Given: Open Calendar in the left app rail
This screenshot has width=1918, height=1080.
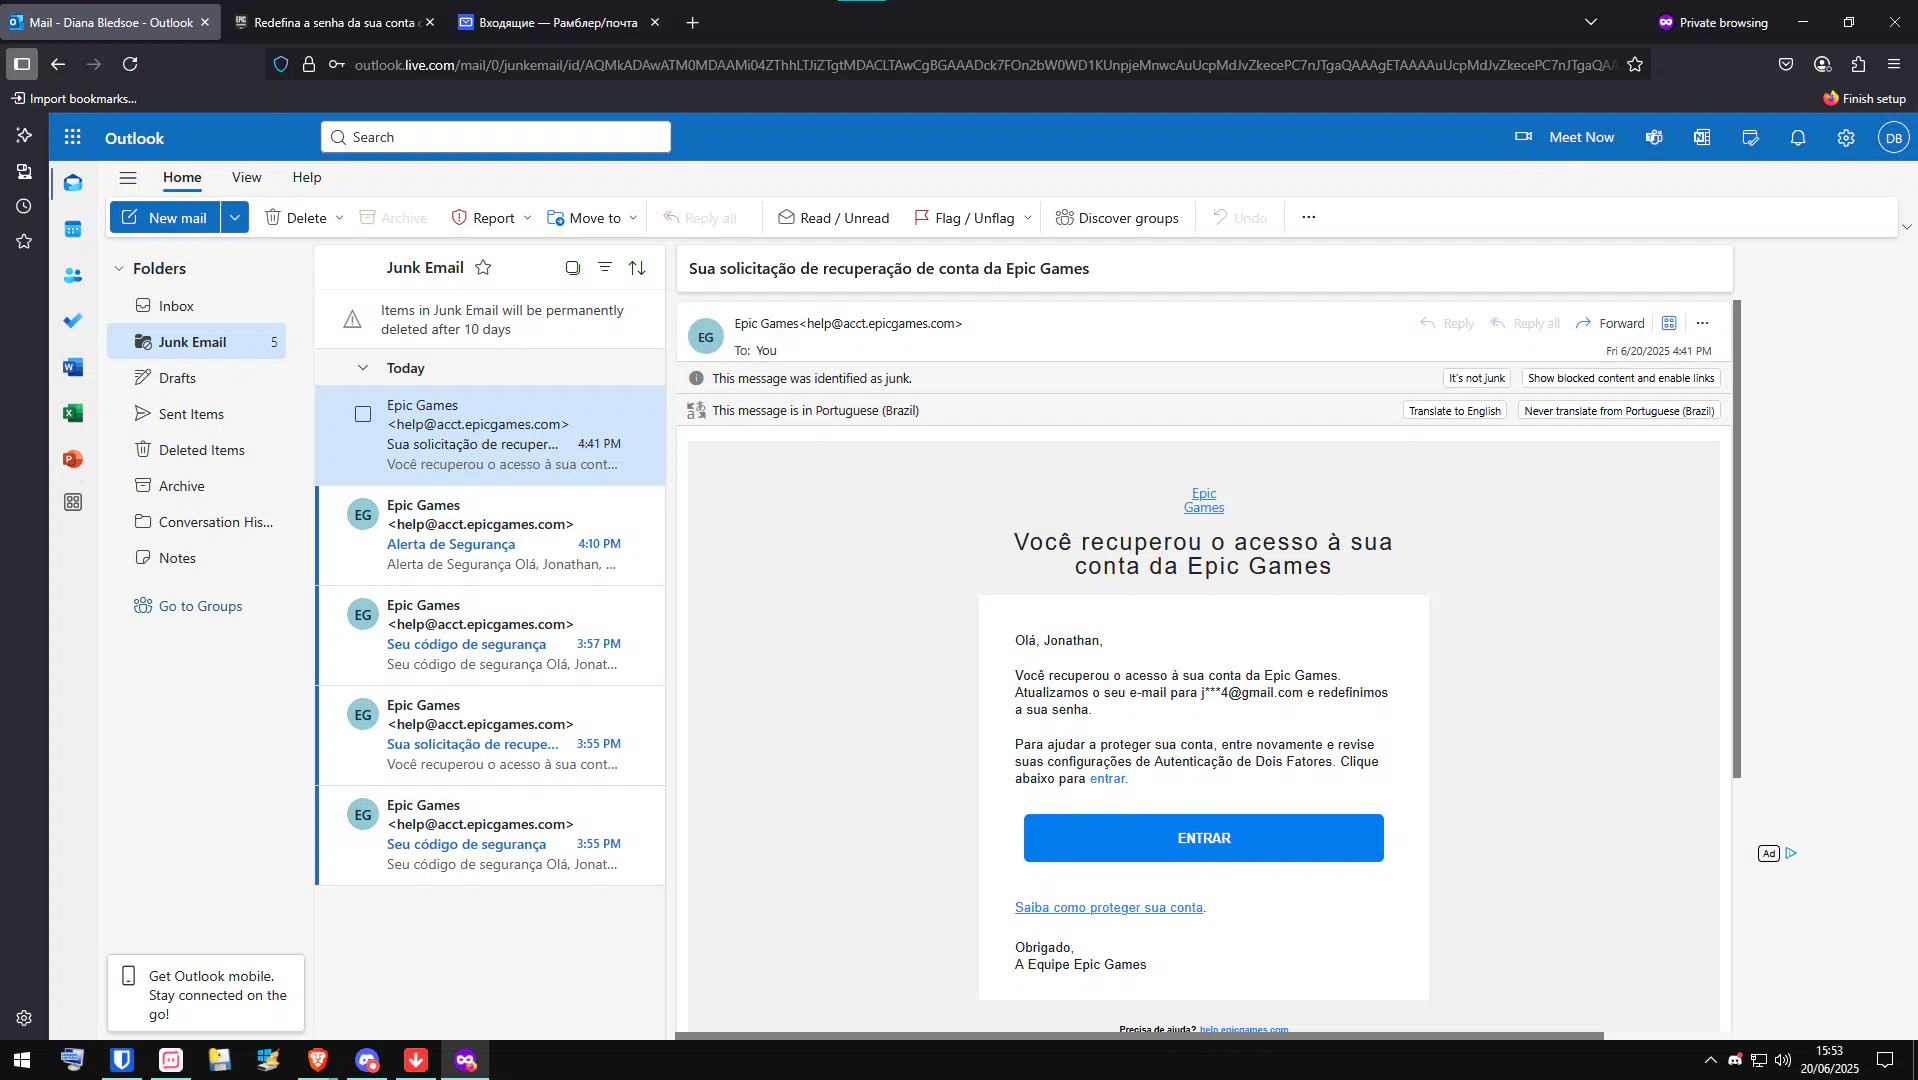Looking at the screenshot, I should pyautogui.click(x=73, y=229).
